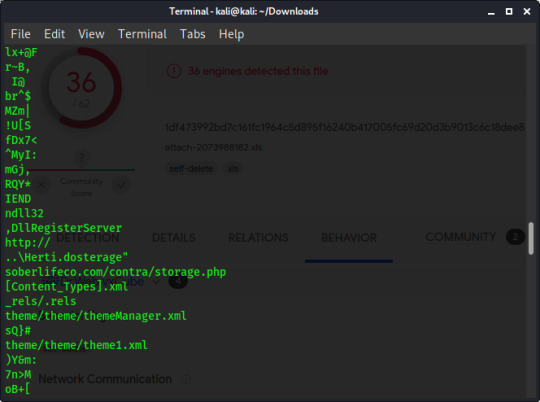Open the File menu
This screenshot has height=402, width=540.
tap(20, 34)
